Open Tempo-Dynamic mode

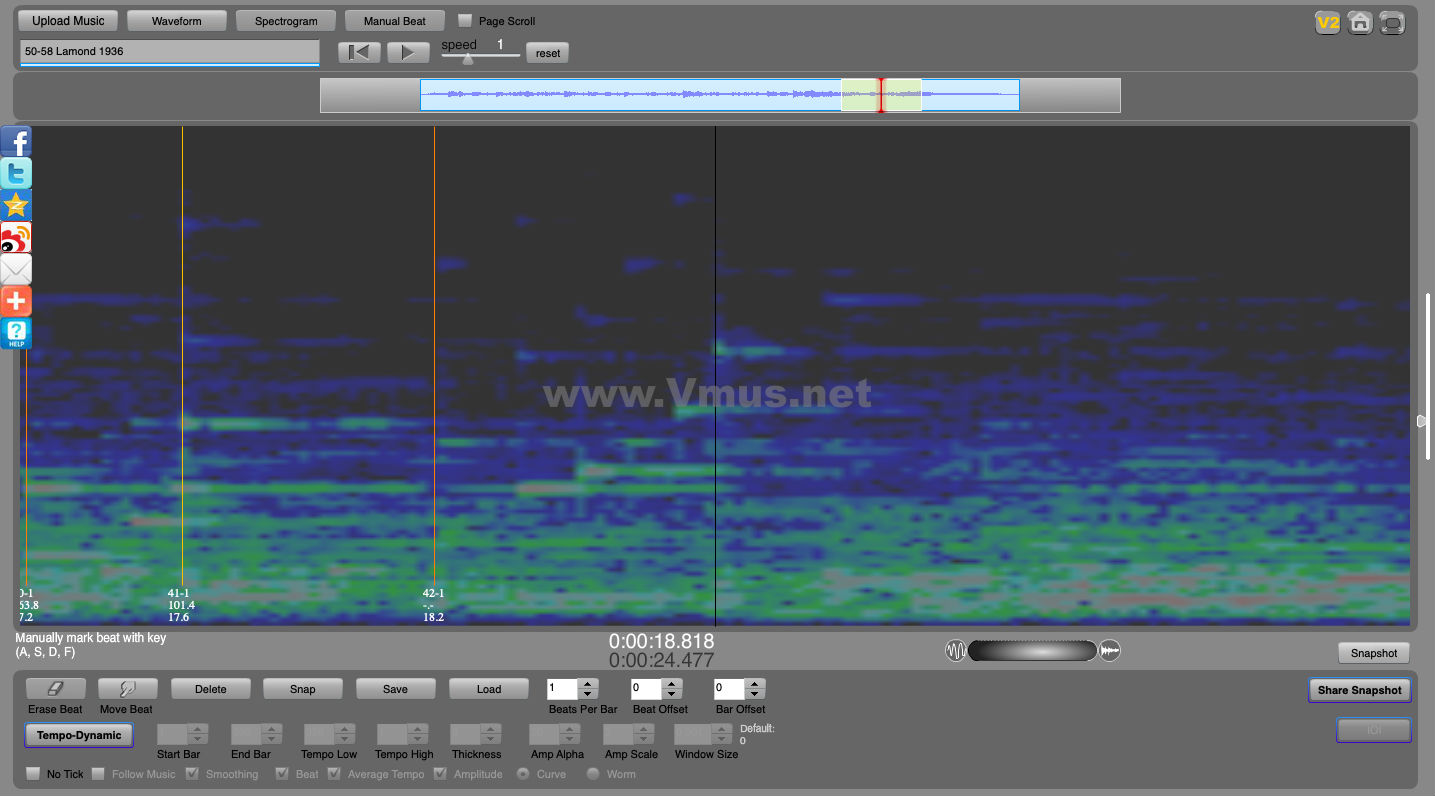tap(79, 735)
